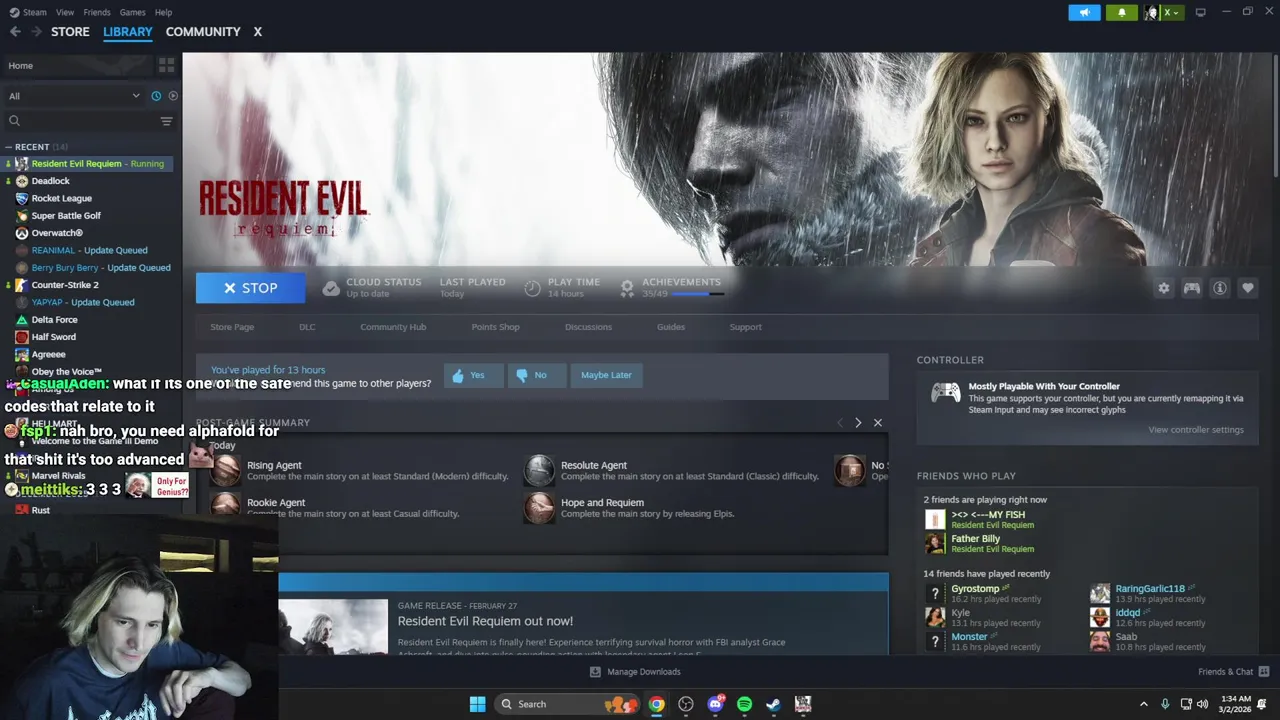This screenshot has height=720, width=1280.
Task: Open the Points Shop tab
Action: [x=495, y=327]
